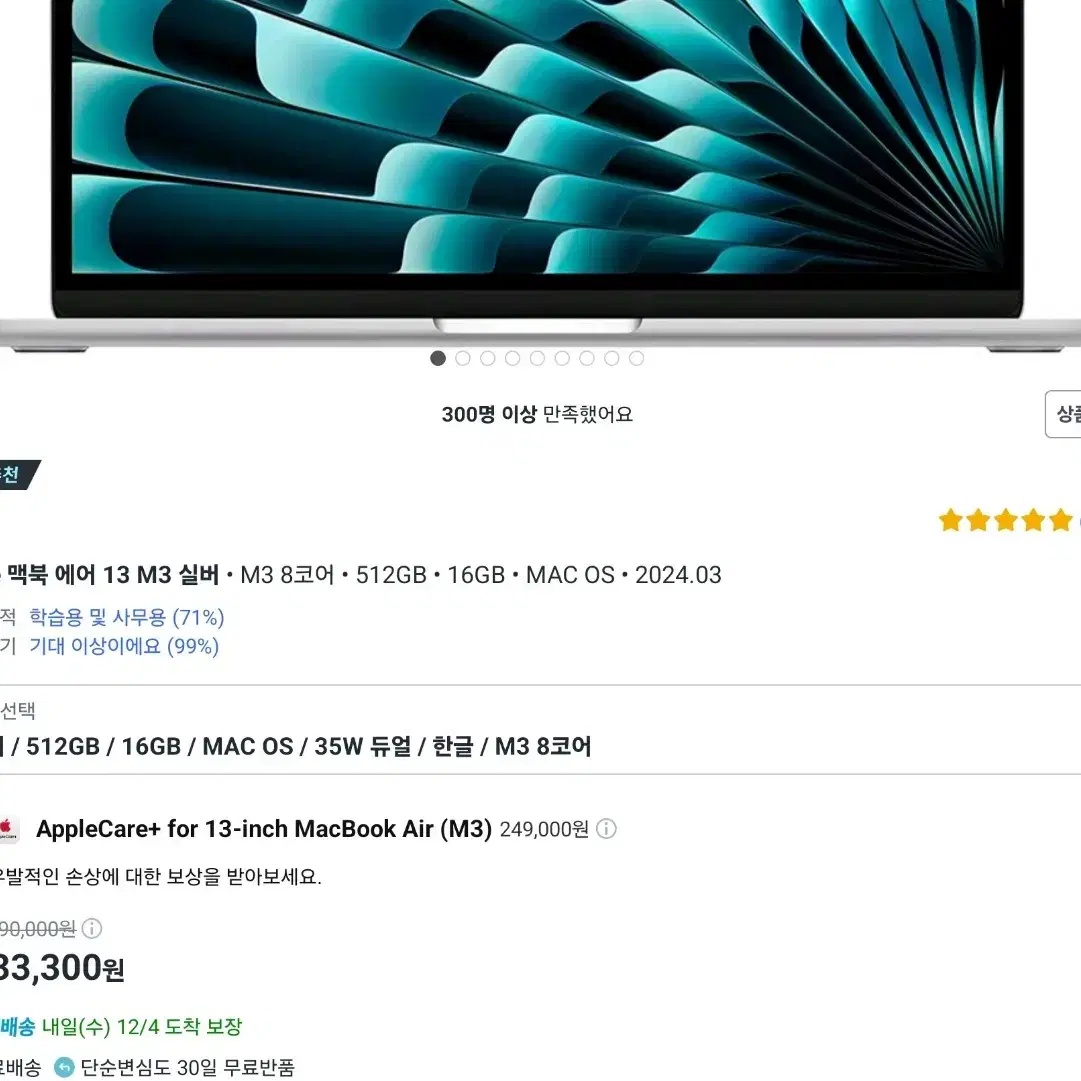
Task: Click info icon beside AppleCare+ 249,000원 price
Action: [606, 829]
